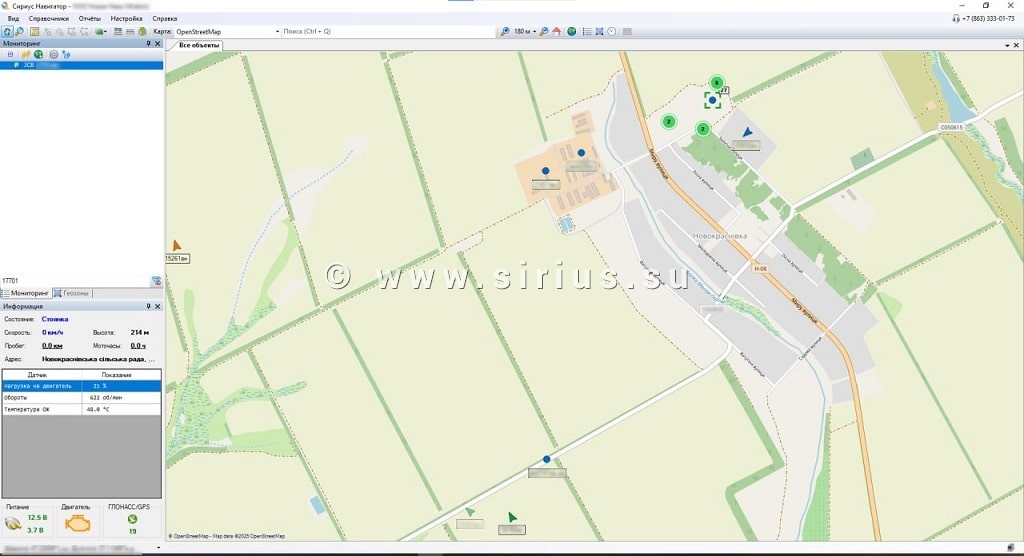This screenshot has height=556, width=1024.
Task: Open the Отчёты menu
Action: 90,19
